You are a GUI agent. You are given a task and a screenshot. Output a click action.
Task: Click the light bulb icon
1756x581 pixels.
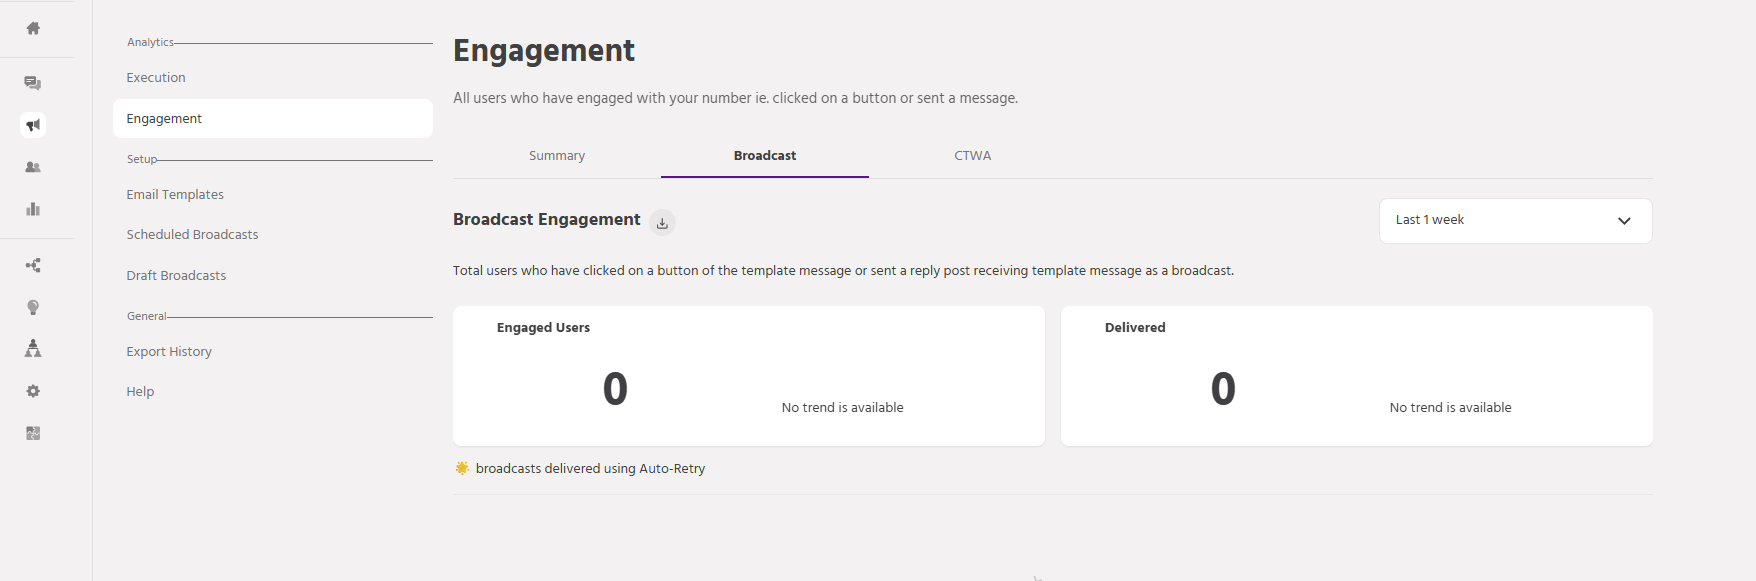[33, 307]
